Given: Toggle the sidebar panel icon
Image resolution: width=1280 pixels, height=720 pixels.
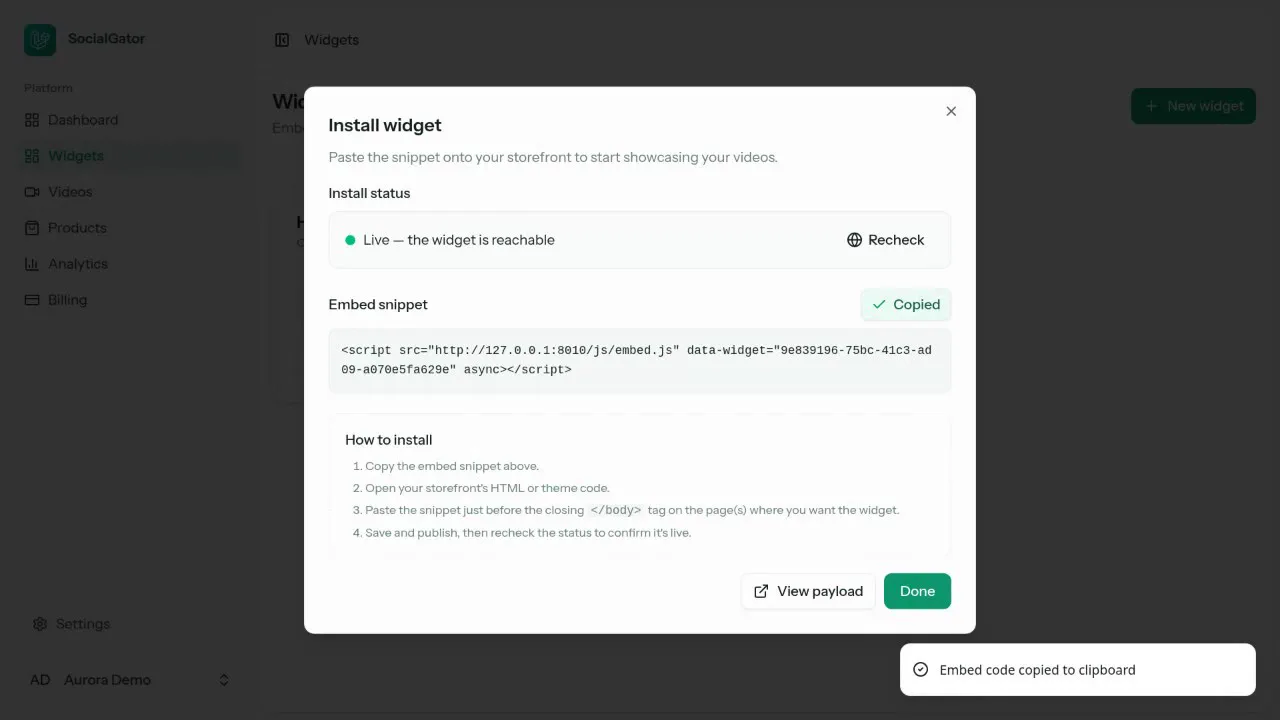Looking at the screenshot, I should (282, 40).
